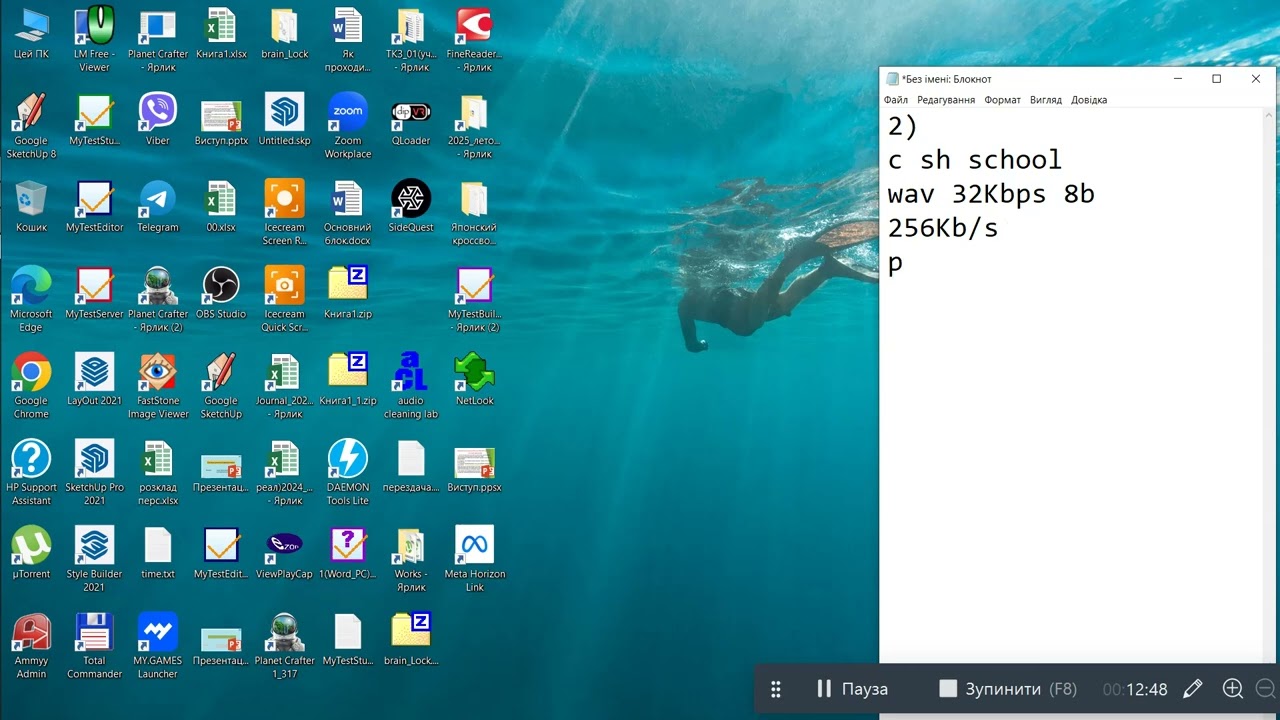Viewport: 1280px width, 720px height.
Task: Open the Viber desktop icon
Action: [158, 119]
